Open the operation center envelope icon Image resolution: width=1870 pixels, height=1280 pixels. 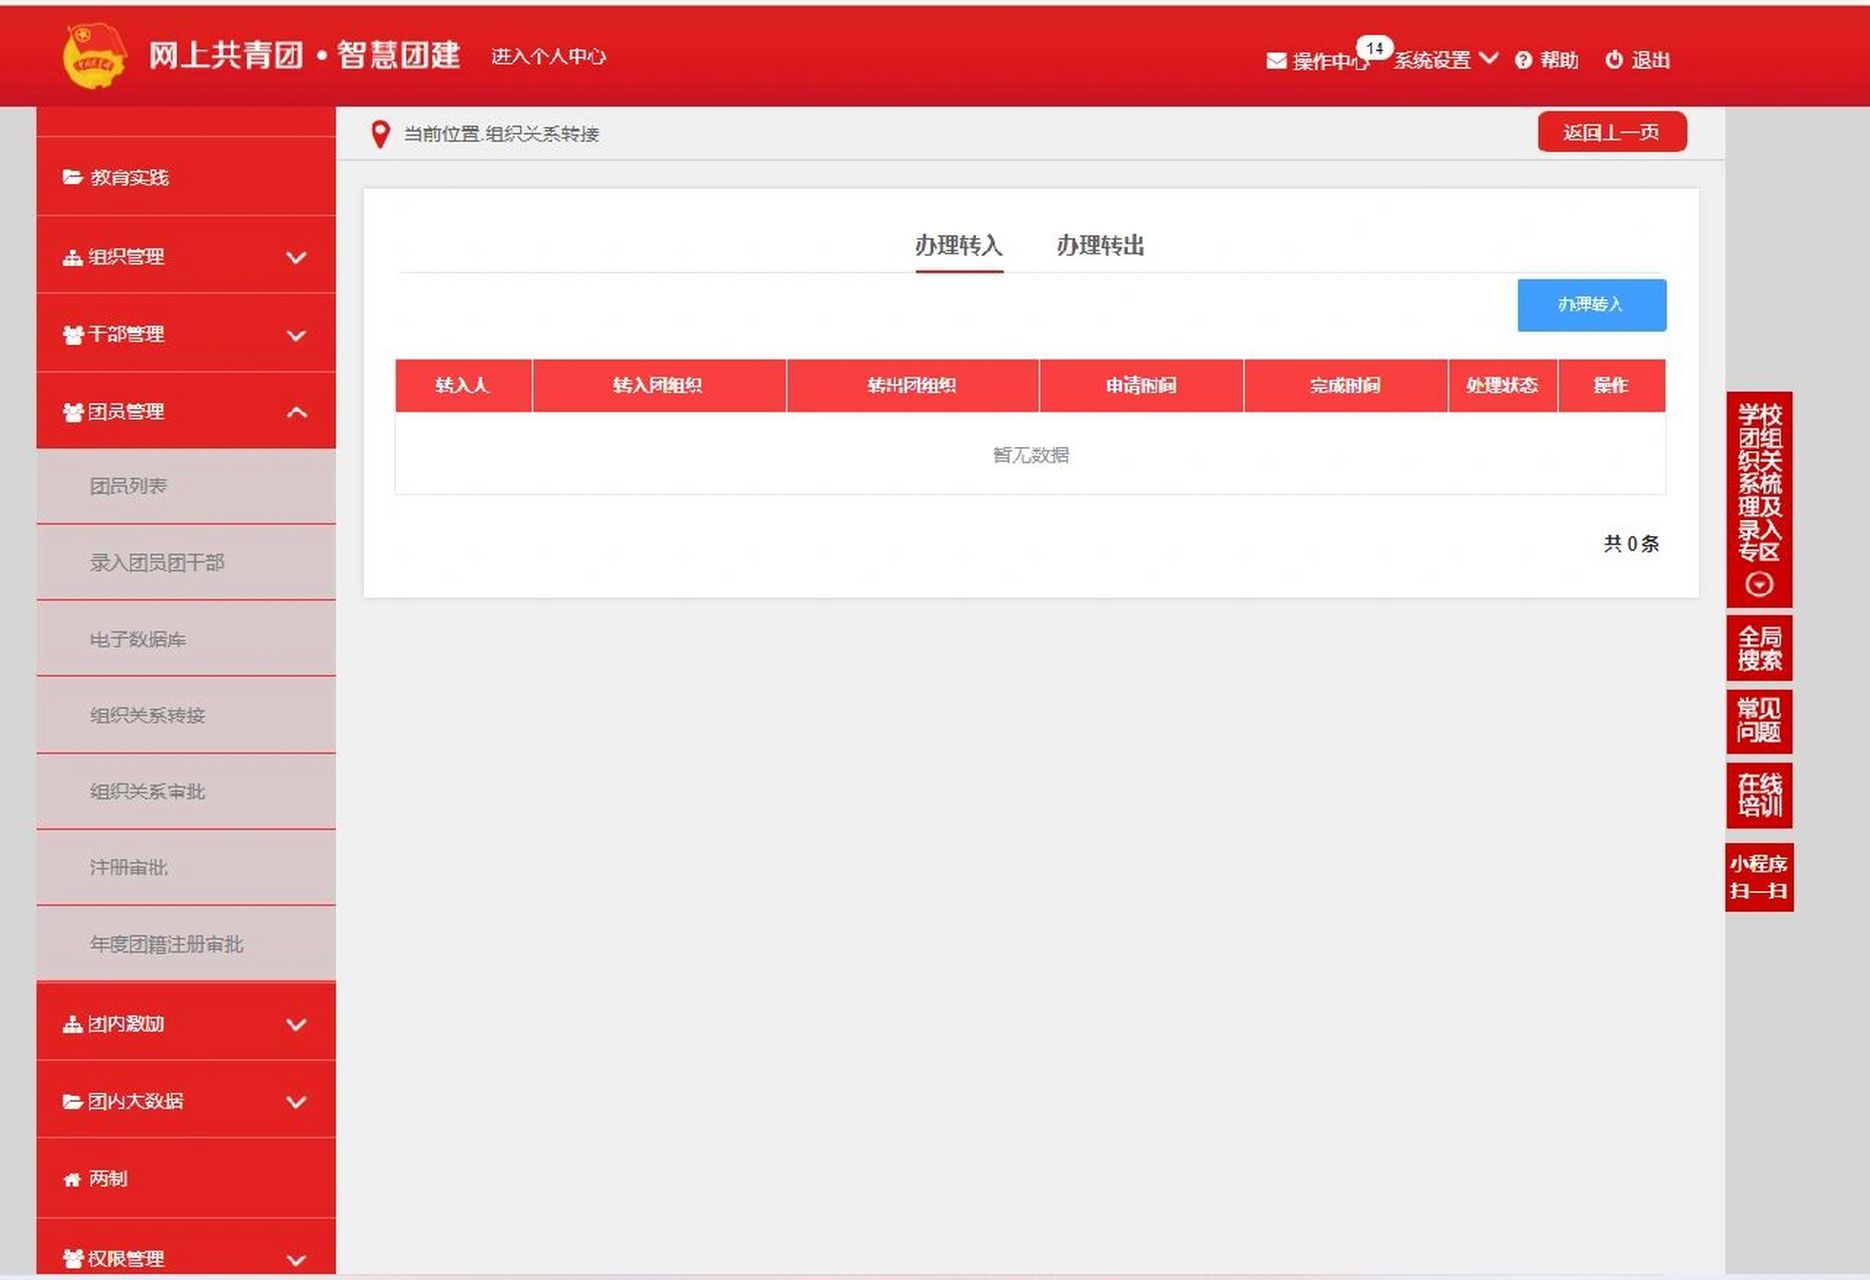point(1275,60)
